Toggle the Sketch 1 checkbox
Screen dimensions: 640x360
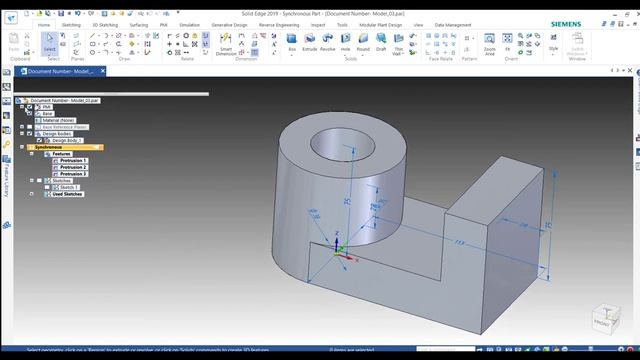[x=47, y=187]
